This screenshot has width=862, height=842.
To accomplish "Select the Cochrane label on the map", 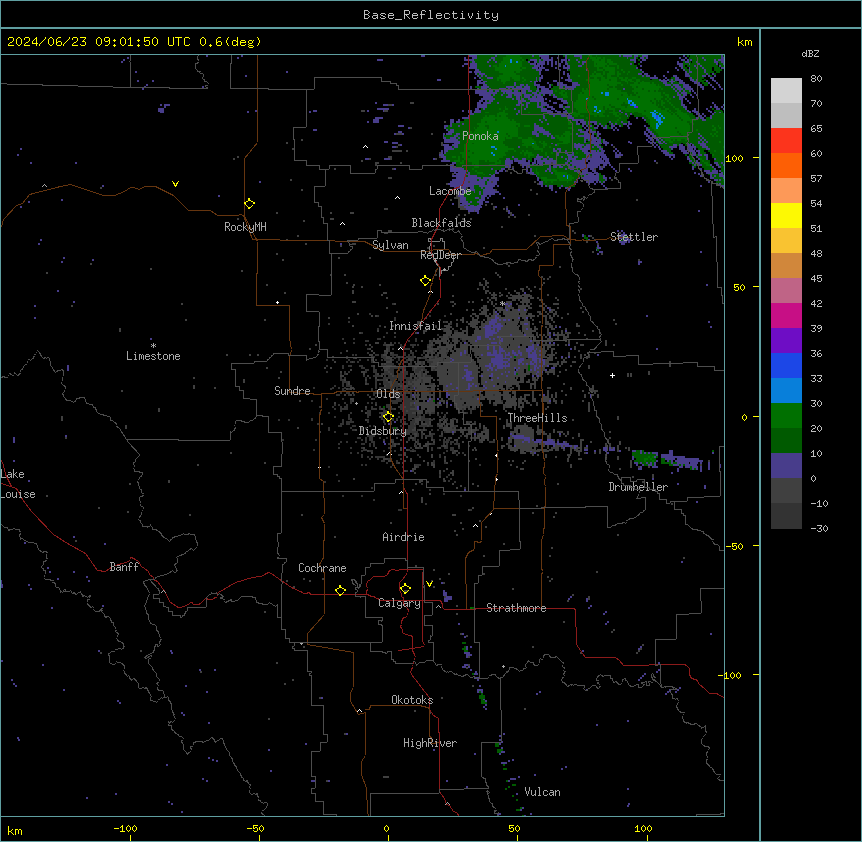I will tap(322, 568).
